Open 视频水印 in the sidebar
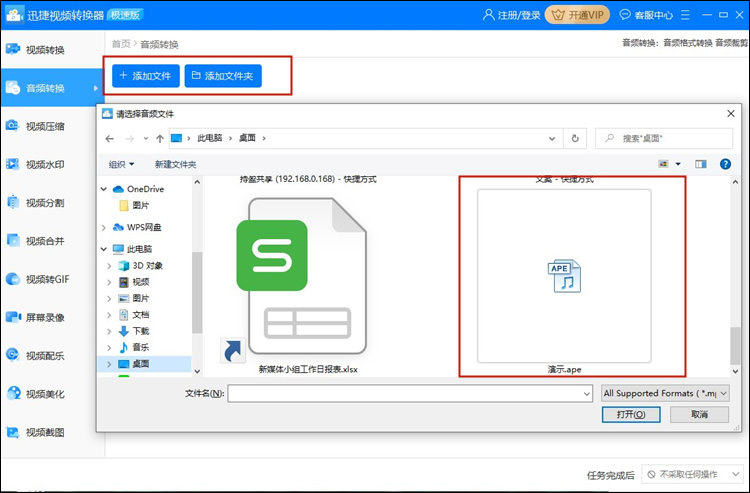750x493 pixels. (44, 164)
